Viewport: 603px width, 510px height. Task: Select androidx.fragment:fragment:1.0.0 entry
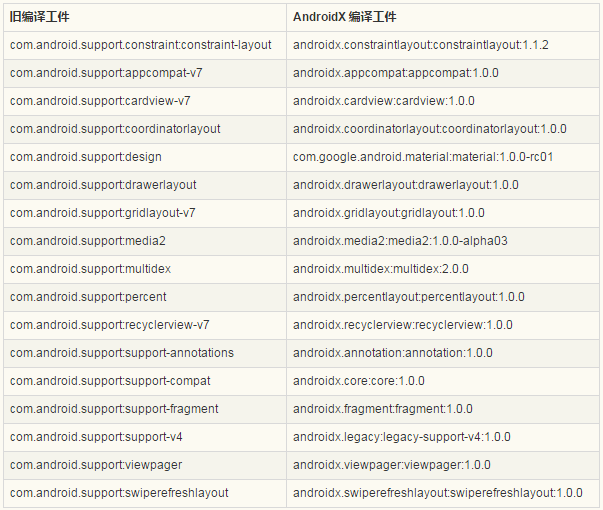coord(443,409)
